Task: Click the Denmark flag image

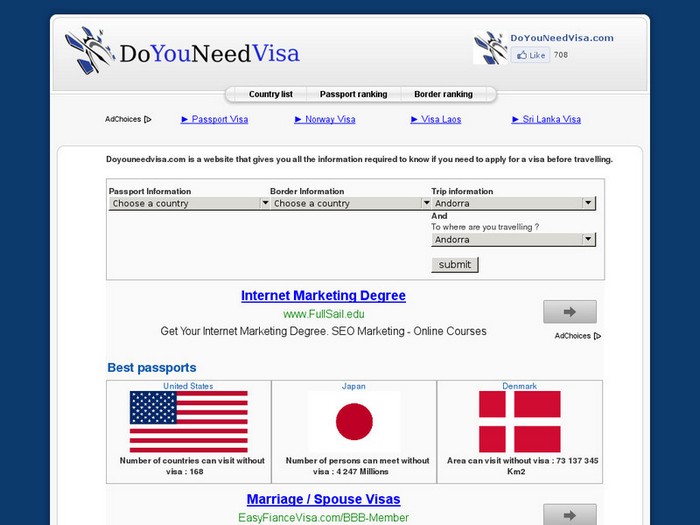Action: [x=520, y=422]
